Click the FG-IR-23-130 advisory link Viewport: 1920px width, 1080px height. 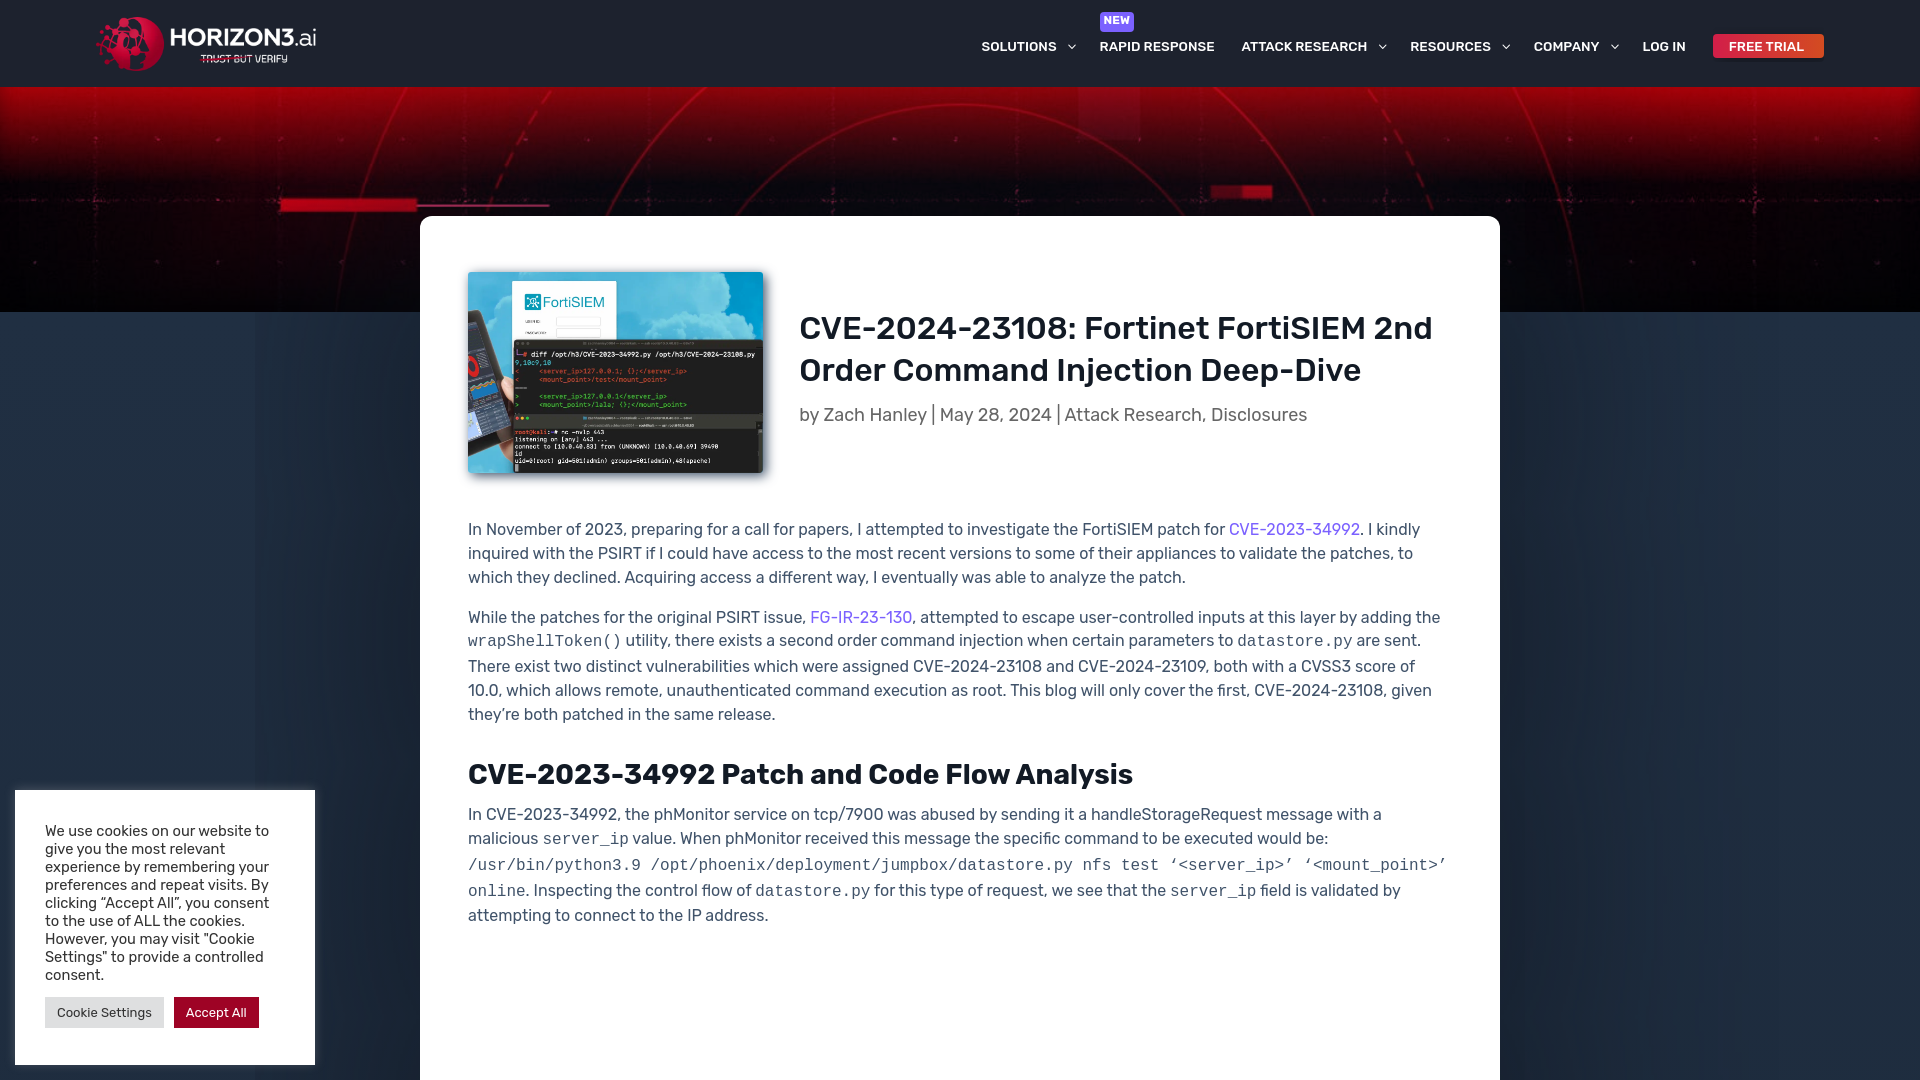coord(860,617)
